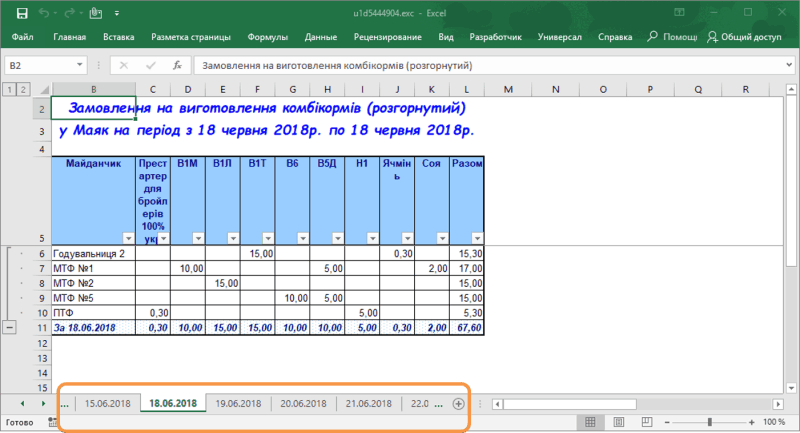Open filter dropdown for Разом column
Viewport: 800px width, 433px height.
click(476, 238)
